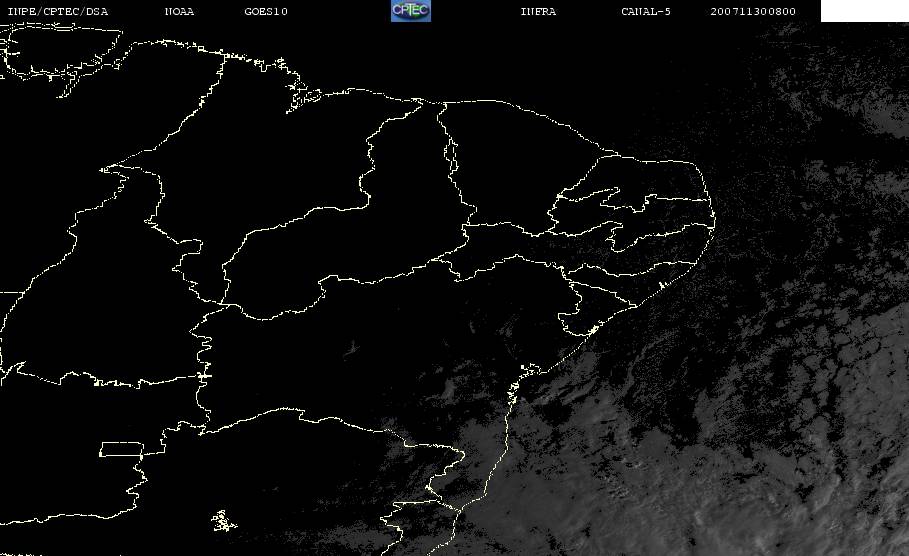Select the NOAA text in the header

[x=179, y=12]
